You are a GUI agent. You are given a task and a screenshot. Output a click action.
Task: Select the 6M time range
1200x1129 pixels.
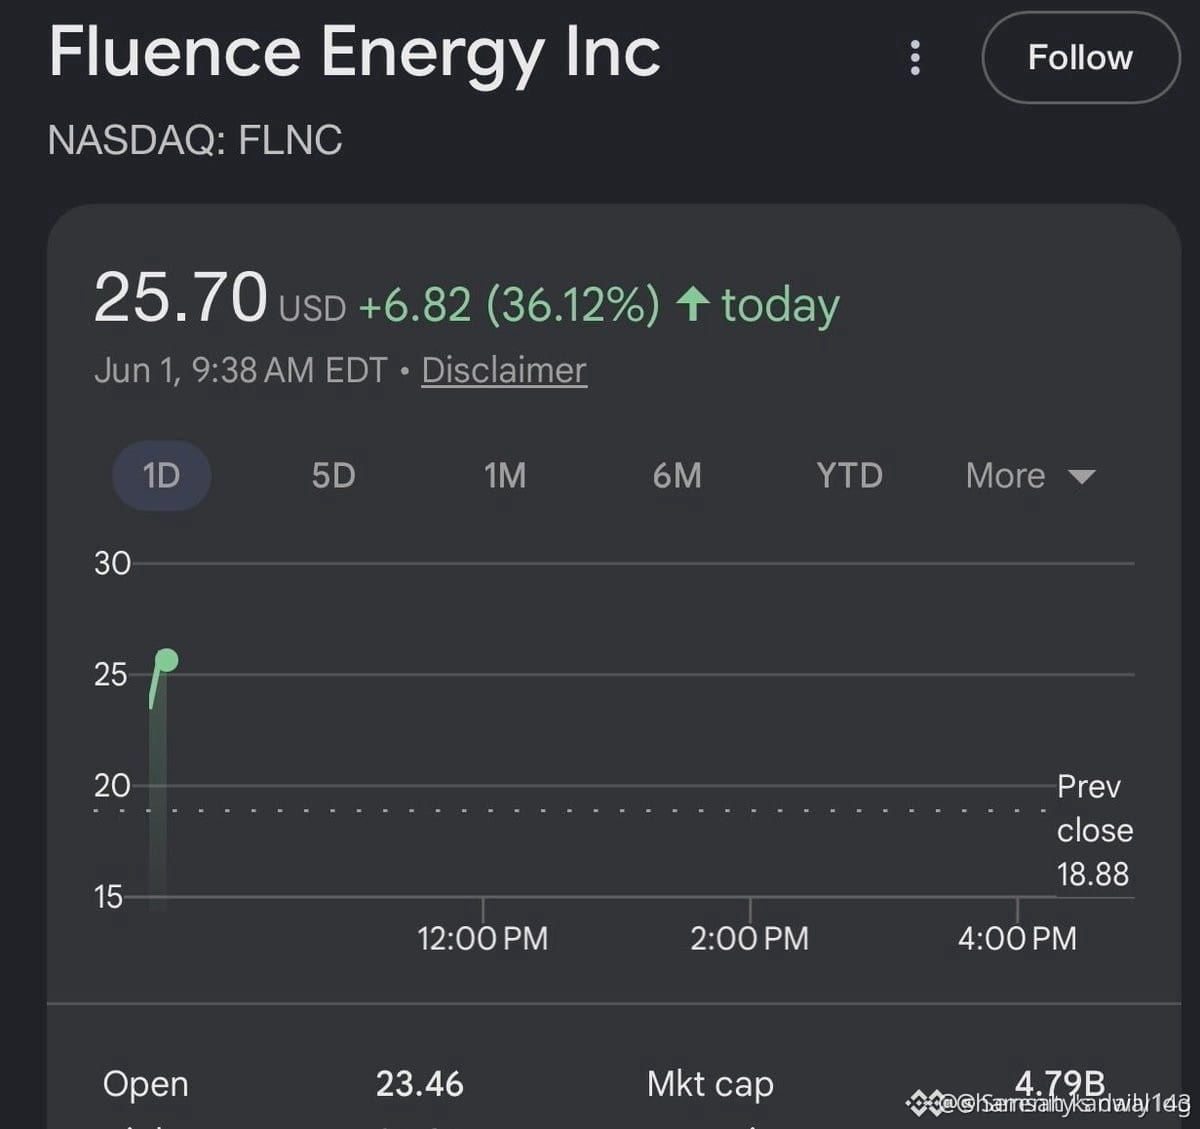coord(677,475)
